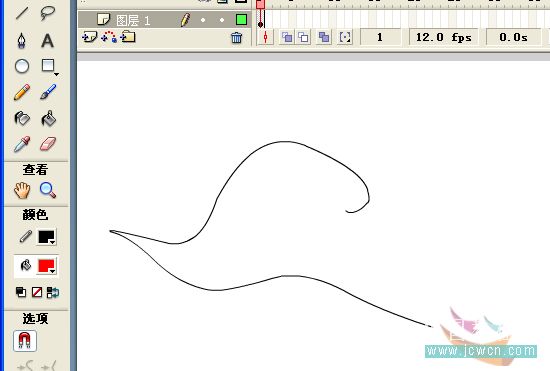Enable Onion Skin
The width and height of the screenshot is (550, 371).
click(287, 37)
